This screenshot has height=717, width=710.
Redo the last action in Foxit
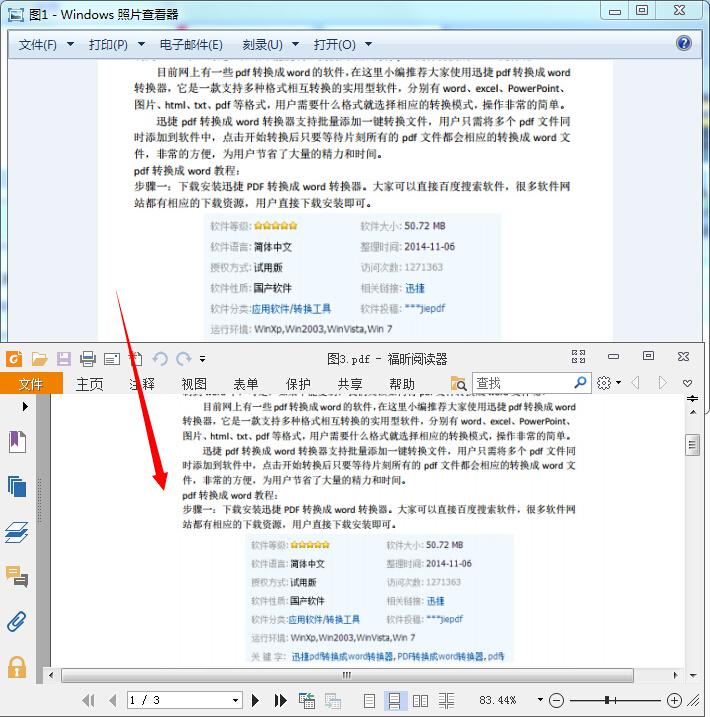point(184,359)
